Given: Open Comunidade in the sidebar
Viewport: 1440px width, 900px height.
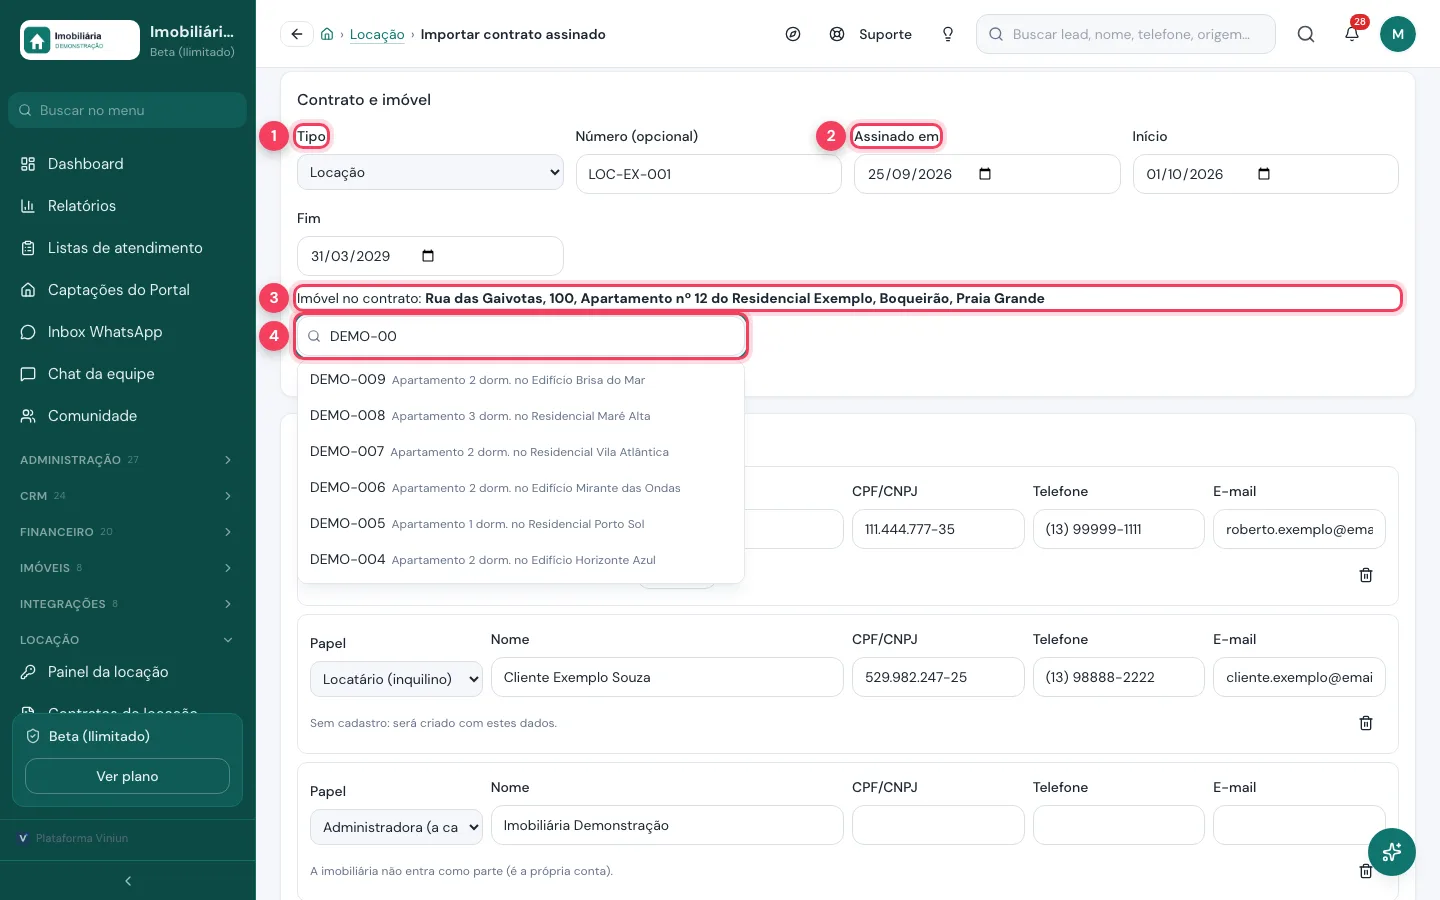Looking at the screenshot, I should [127, 416].
